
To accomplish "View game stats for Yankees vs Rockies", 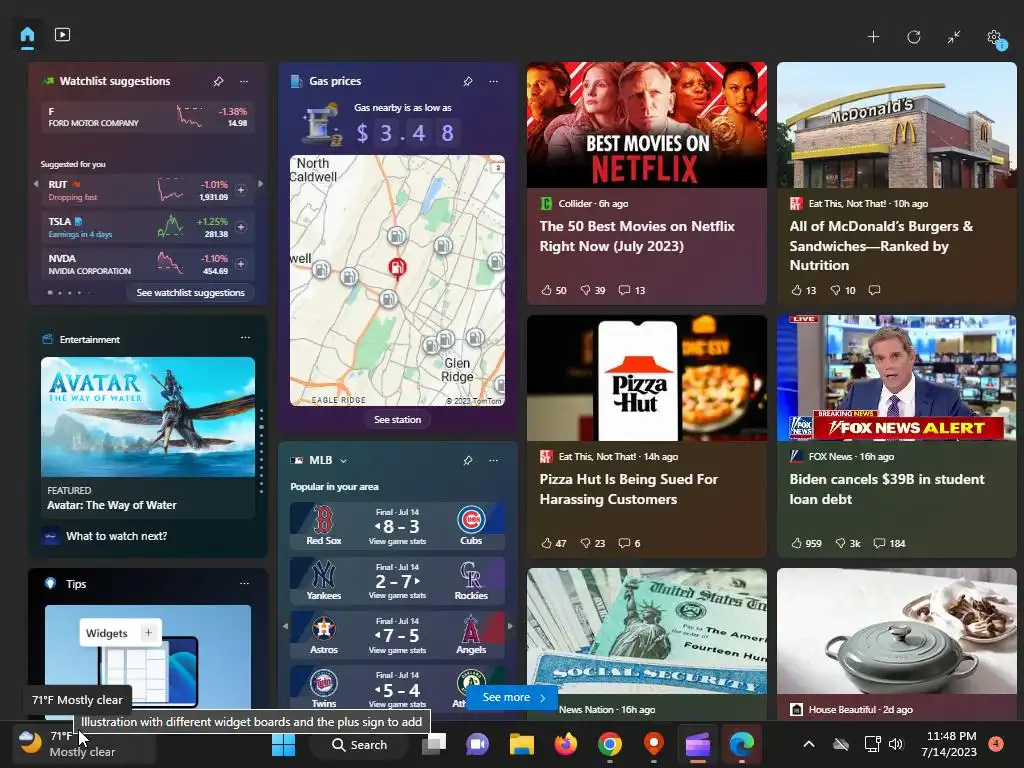I will pyautogui.click(x=397, y=596).
